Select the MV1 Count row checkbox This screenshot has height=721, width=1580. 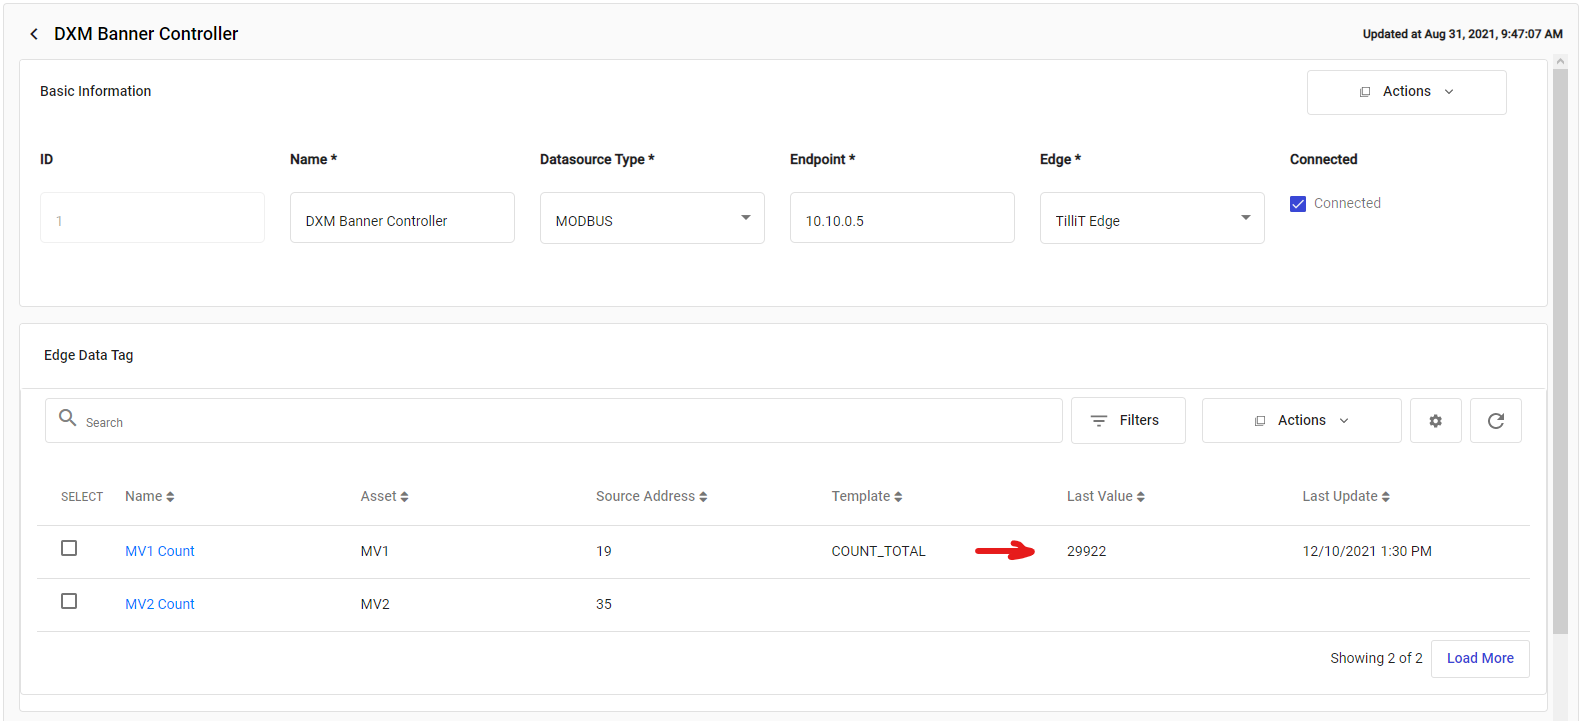pos(69,548)
